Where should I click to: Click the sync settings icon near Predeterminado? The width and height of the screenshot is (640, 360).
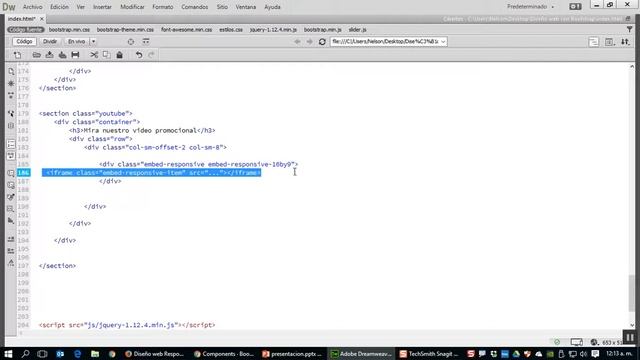[575, 7]
